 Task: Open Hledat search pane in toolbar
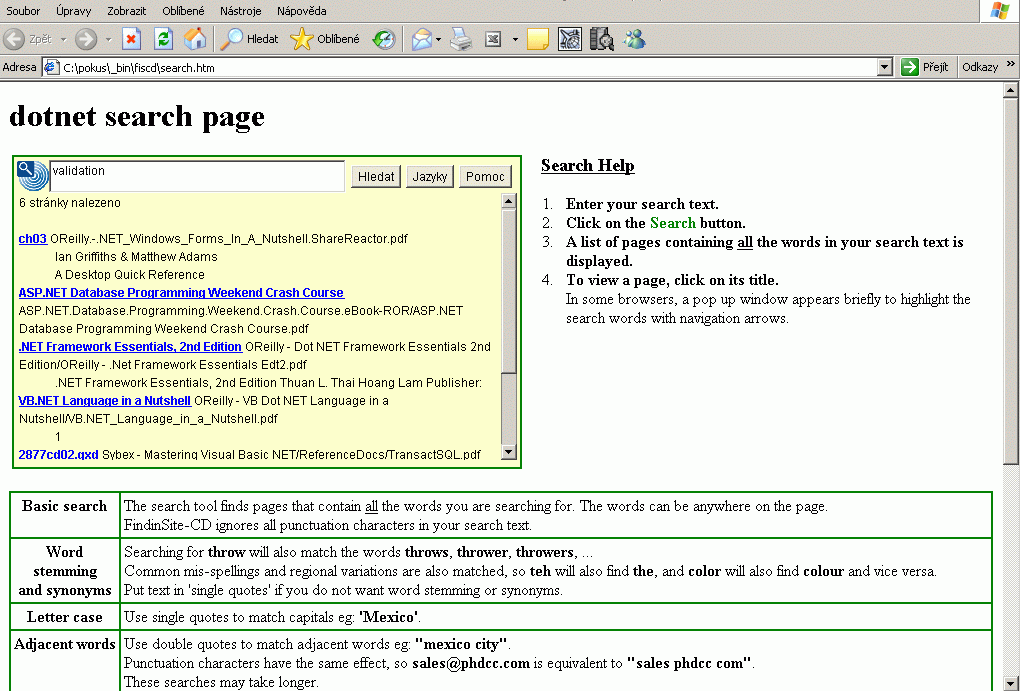coord(250,39)
